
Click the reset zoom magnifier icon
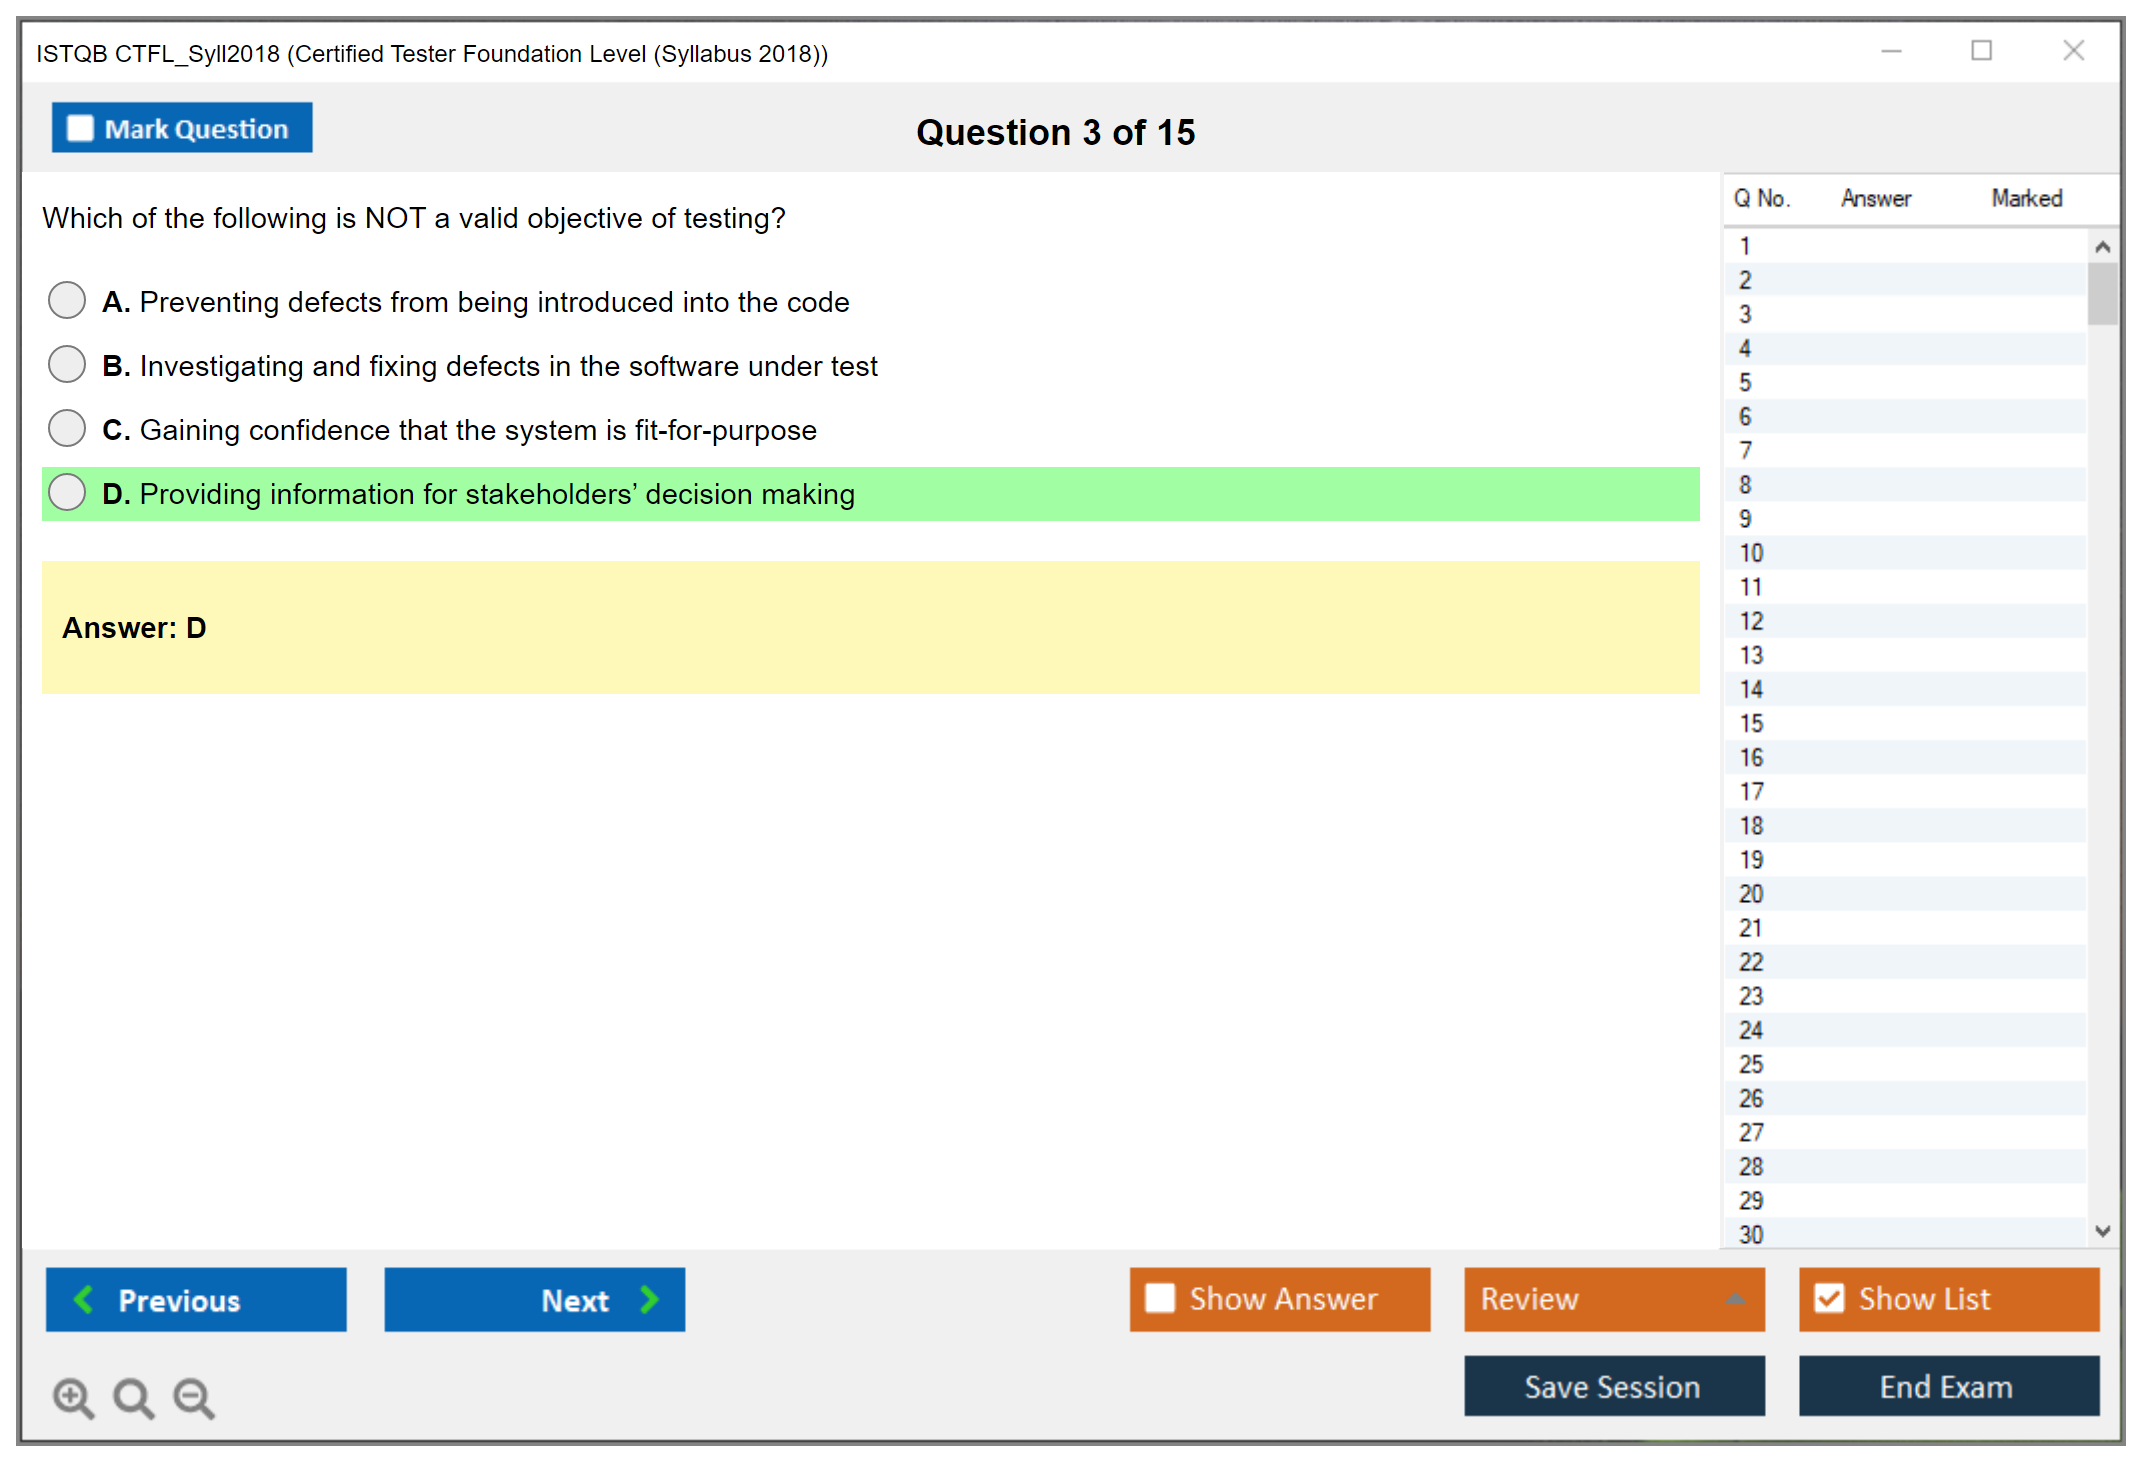click(132, 1397)
